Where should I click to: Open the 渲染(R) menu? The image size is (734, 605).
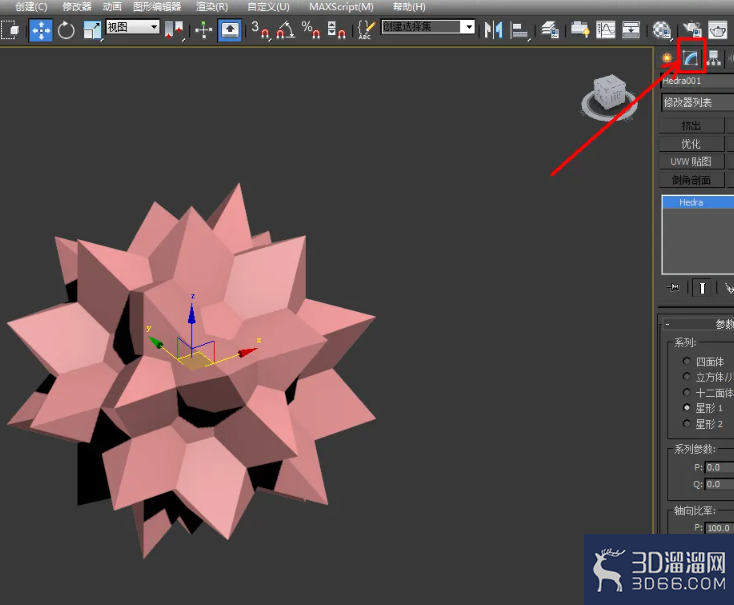pos(212,7)
